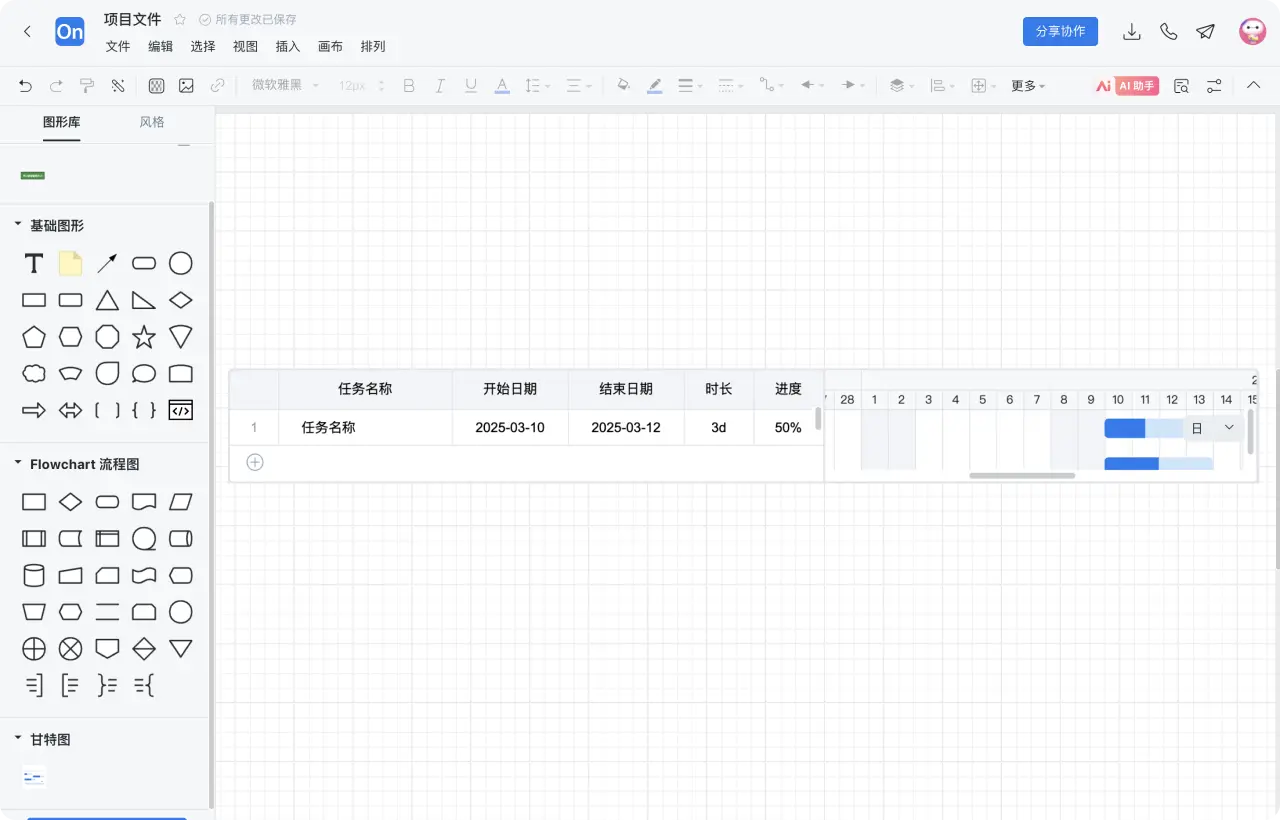This screenshot has height=820, width=1280.
Task: Select the Gantt chart shape in sidebar
Action: click(33, 776)
